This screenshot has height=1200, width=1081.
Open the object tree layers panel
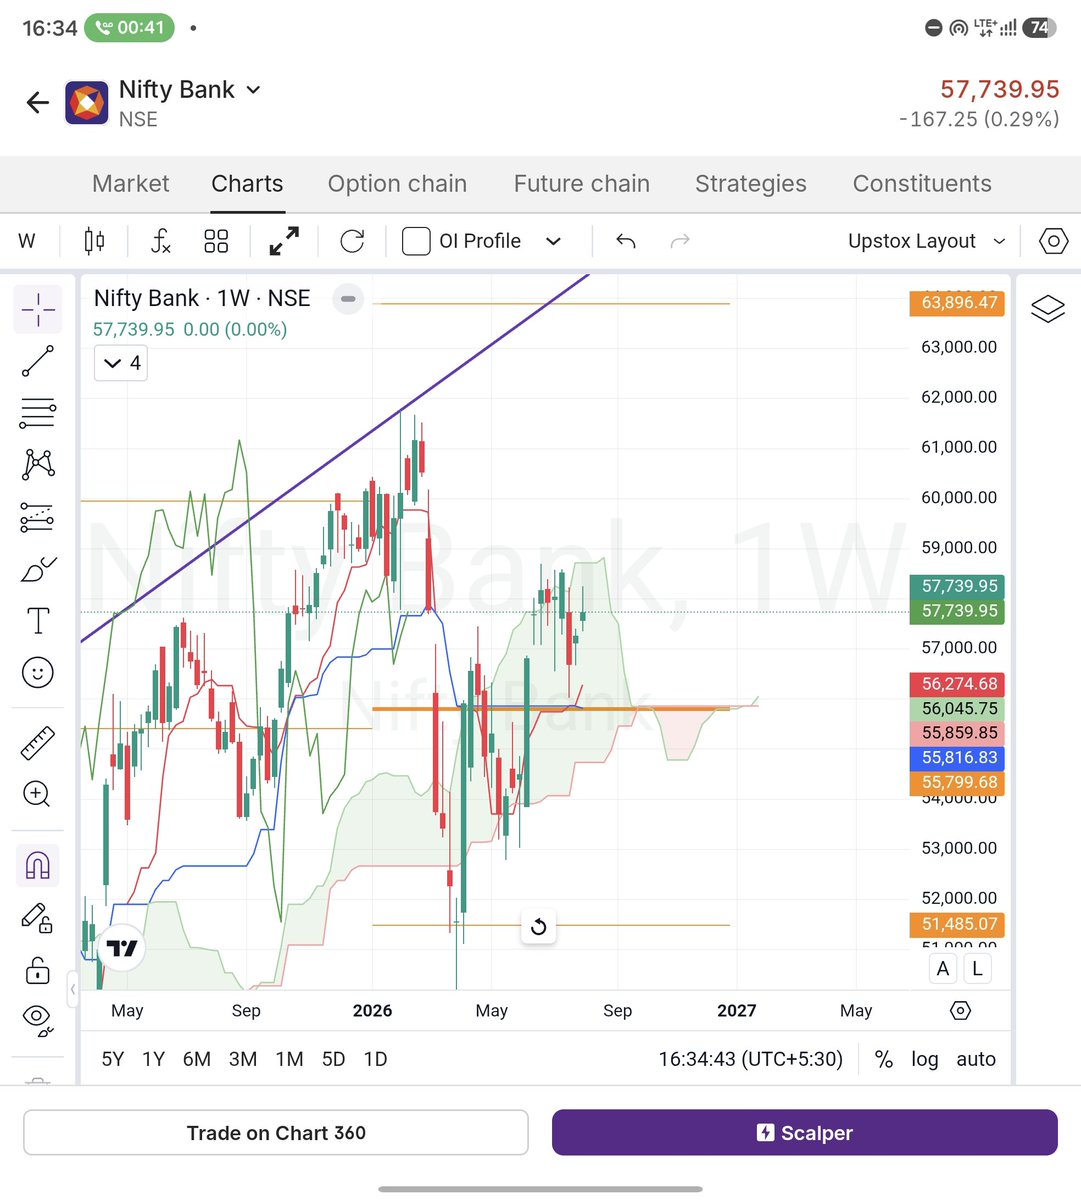1047,309
